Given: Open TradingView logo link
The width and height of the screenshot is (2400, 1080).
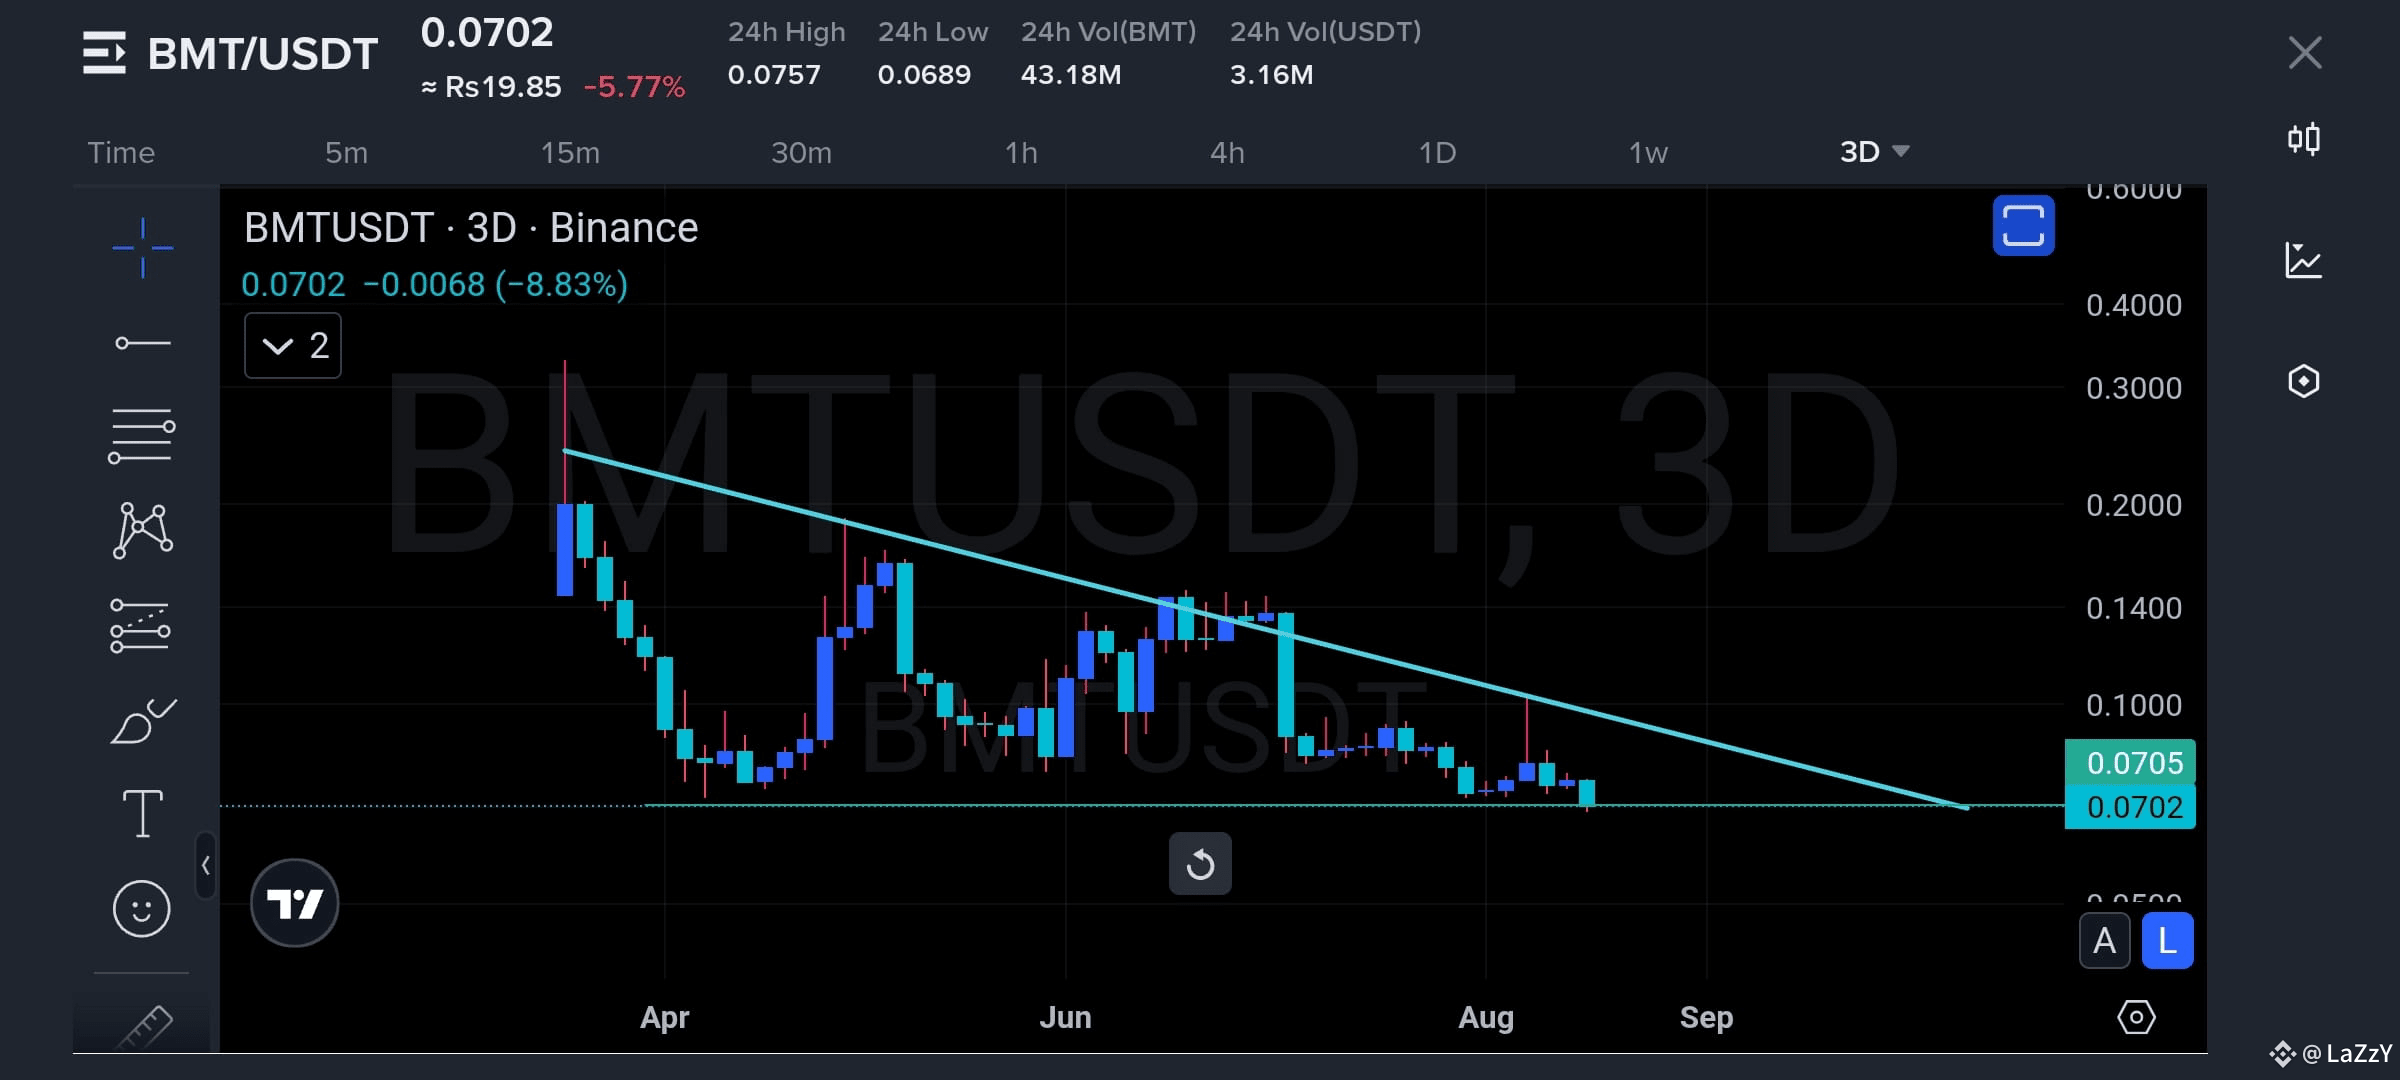Looking at the screenshot, I should pos(294,903).
